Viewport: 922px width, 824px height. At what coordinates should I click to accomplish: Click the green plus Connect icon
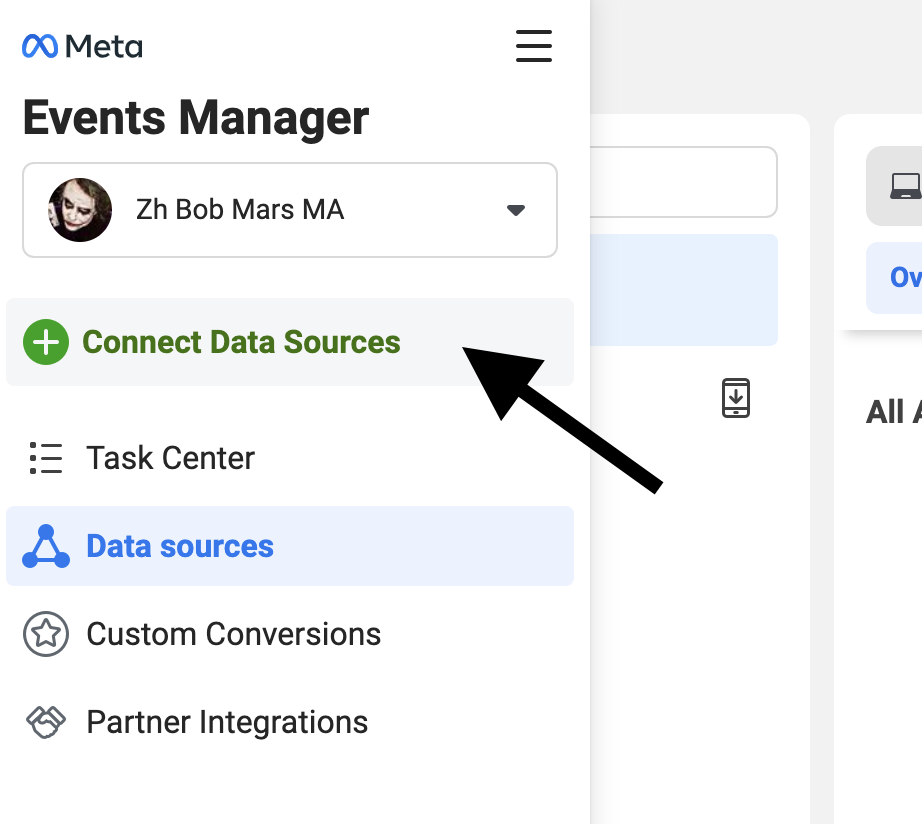pyautogui.click(x=46, y=342)
